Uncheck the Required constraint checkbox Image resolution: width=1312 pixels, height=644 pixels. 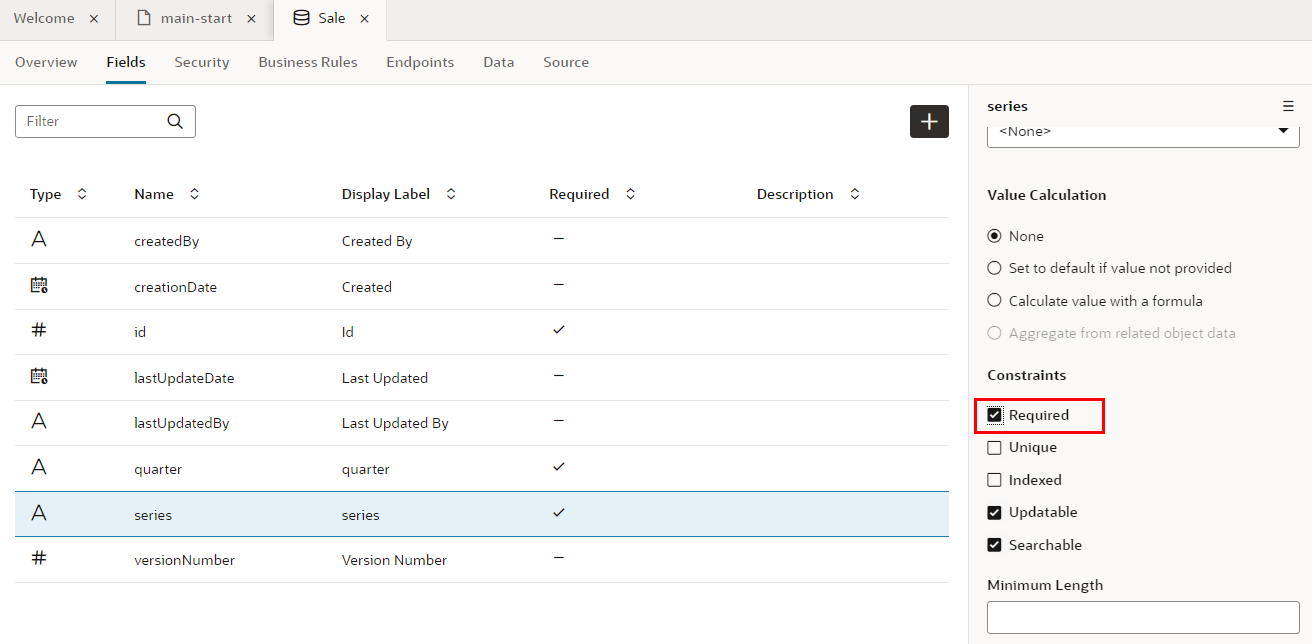994,415
